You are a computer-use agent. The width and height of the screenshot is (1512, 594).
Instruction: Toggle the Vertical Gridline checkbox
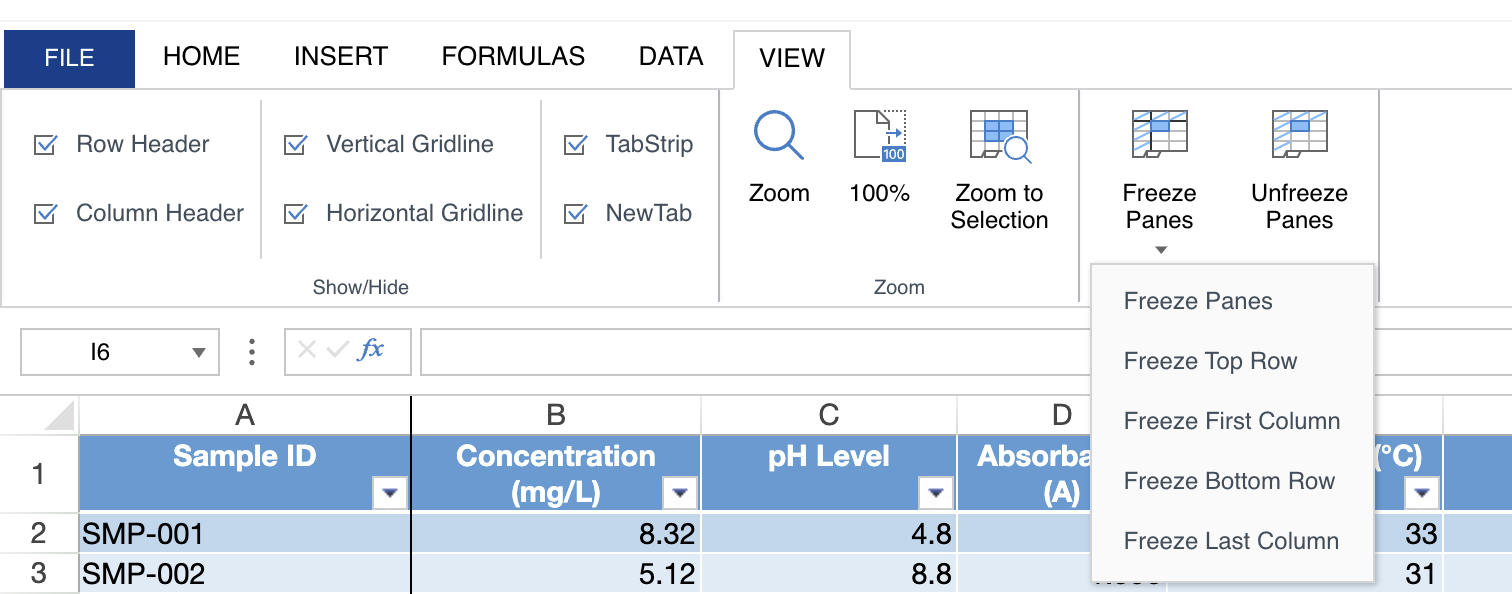coord(296,145)
